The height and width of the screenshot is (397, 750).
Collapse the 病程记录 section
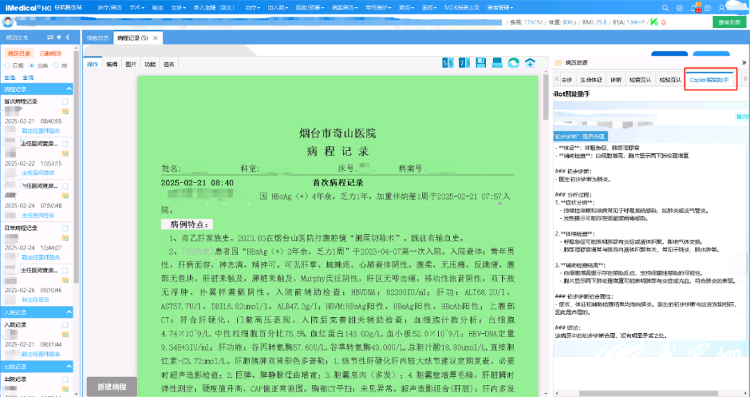coord(69,89)
